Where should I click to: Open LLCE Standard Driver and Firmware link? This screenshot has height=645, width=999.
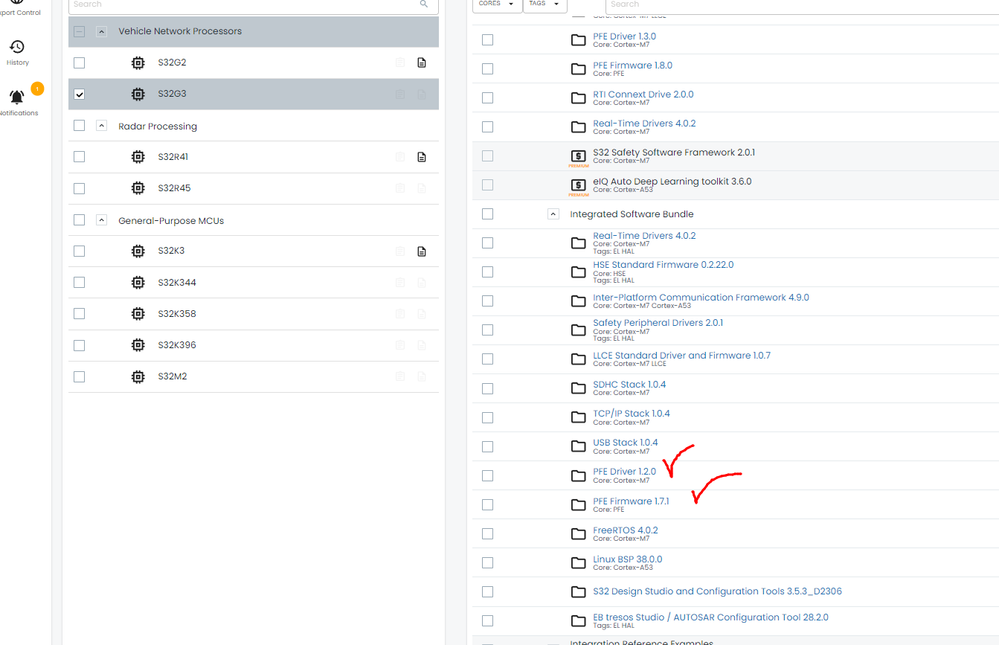(681, 355)
